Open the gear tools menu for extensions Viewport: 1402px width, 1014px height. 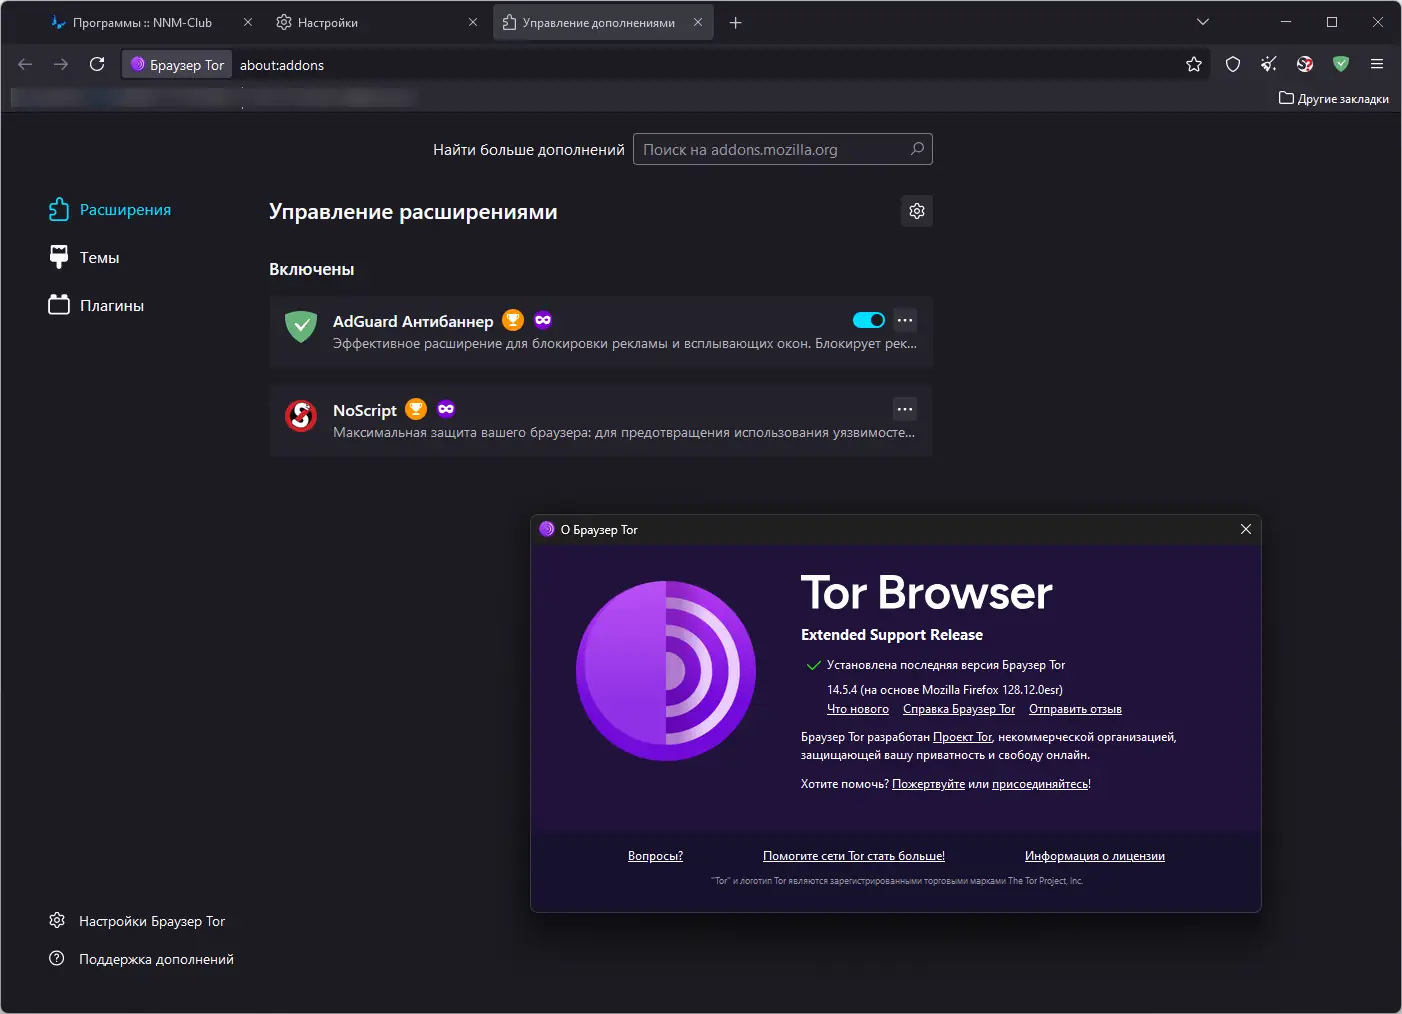tap(917, 211)
